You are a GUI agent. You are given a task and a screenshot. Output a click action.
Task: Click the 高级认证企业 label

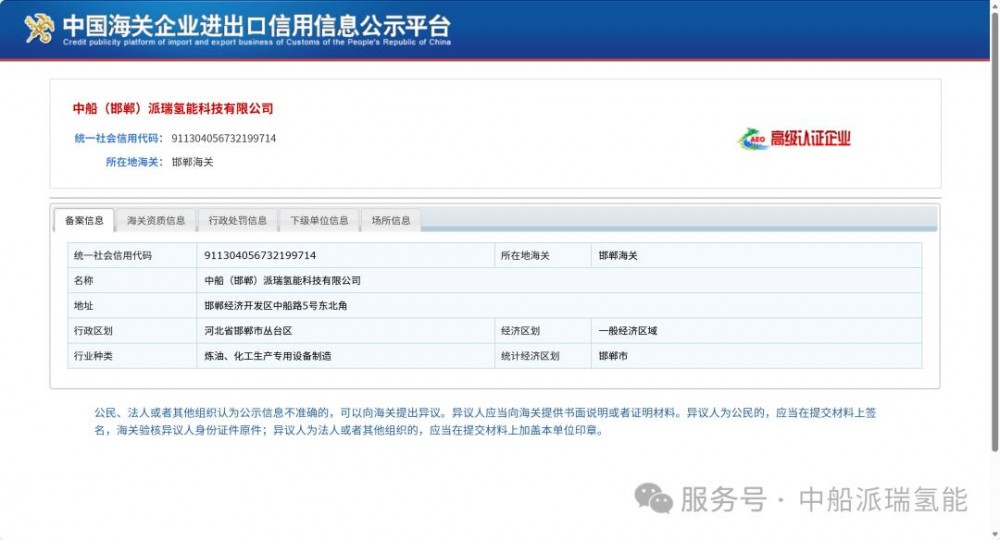[810, 140]
